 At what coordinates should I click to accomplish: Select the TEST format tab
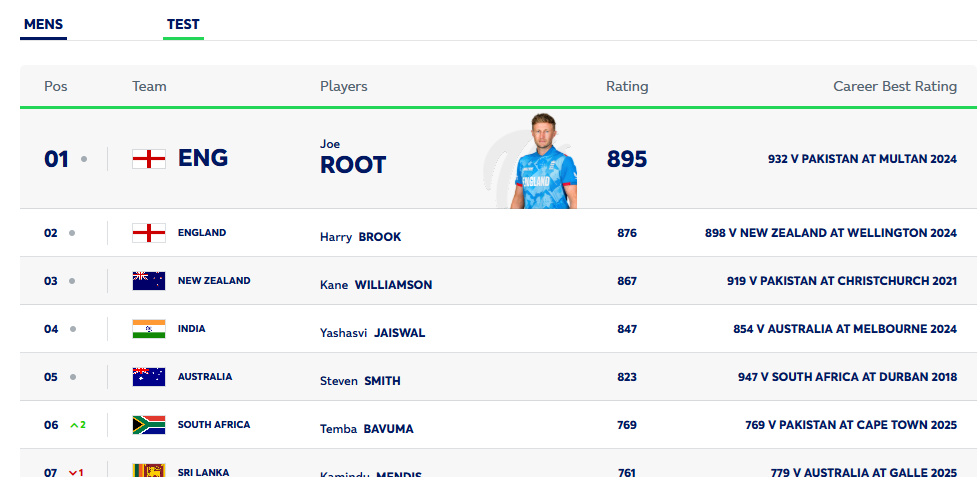point(183,24)
